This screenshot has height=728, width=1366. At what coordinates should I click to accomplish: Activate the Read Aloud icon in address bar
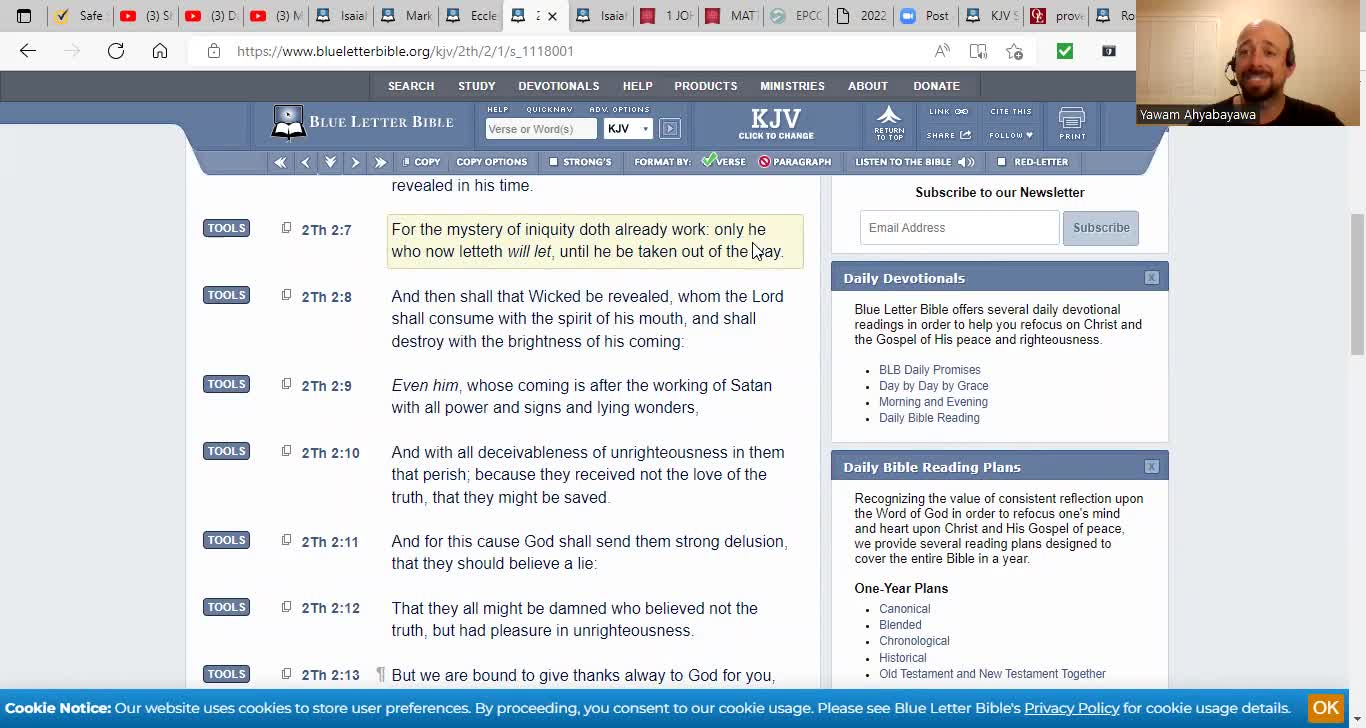pos(942,51)
